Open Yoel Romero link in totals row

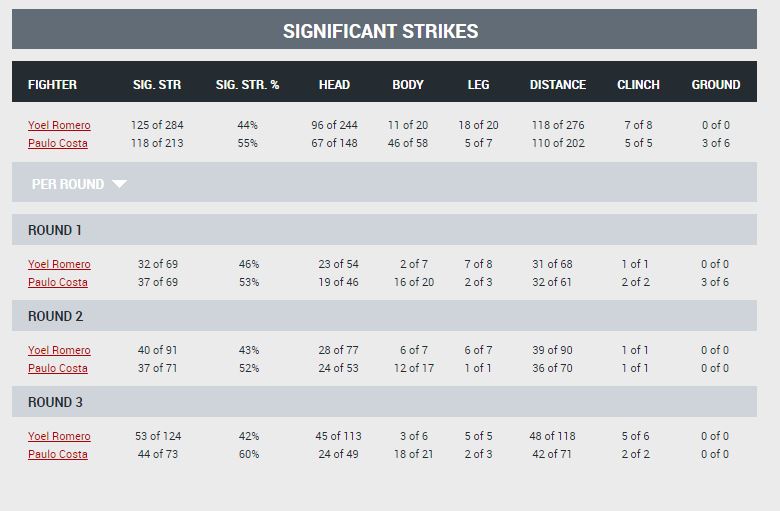(59, 125)
